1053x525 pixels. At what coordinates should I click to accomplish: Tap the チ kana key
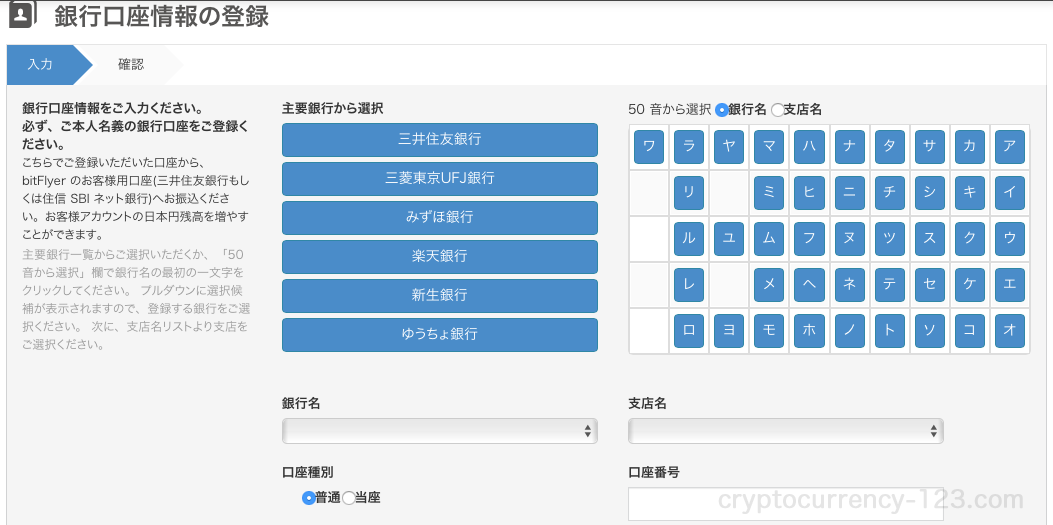tap(890, 193)
